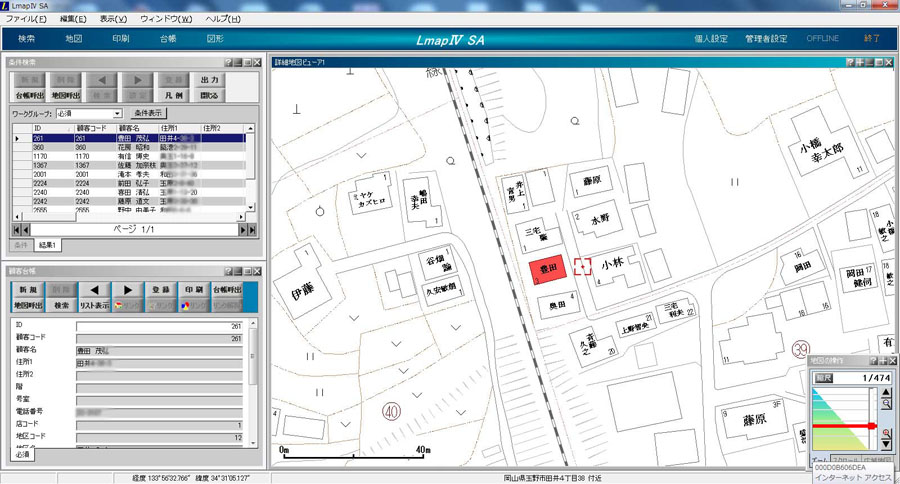This screenshot has height=484, width=900.
Task: Switch to the 結果1 tab
Action: pos(49,244)
